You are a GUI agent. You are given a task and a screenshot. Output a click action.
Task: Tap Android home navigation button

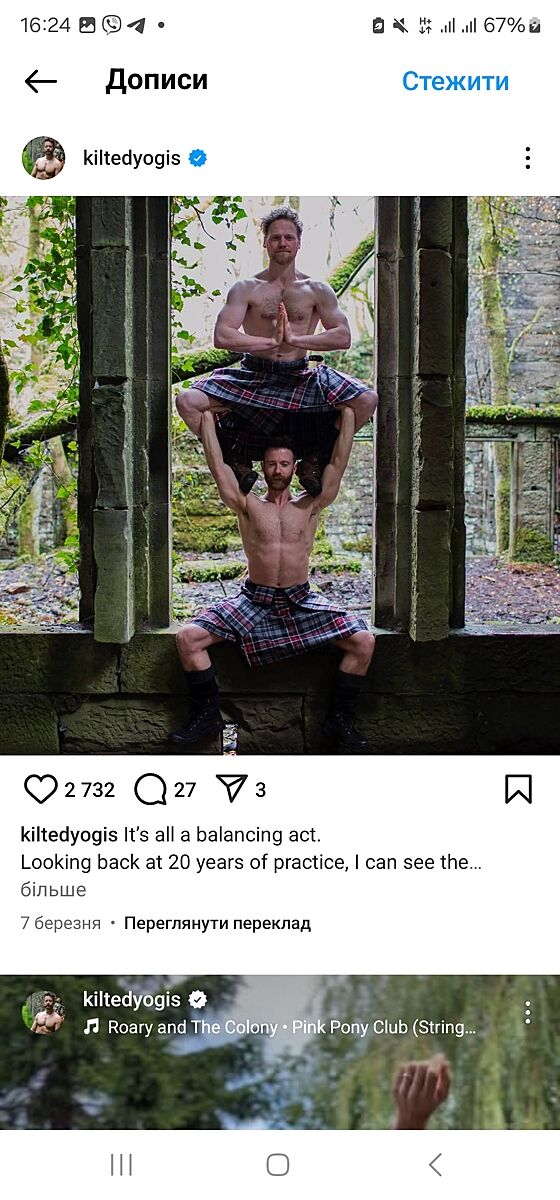[278, 1164]
